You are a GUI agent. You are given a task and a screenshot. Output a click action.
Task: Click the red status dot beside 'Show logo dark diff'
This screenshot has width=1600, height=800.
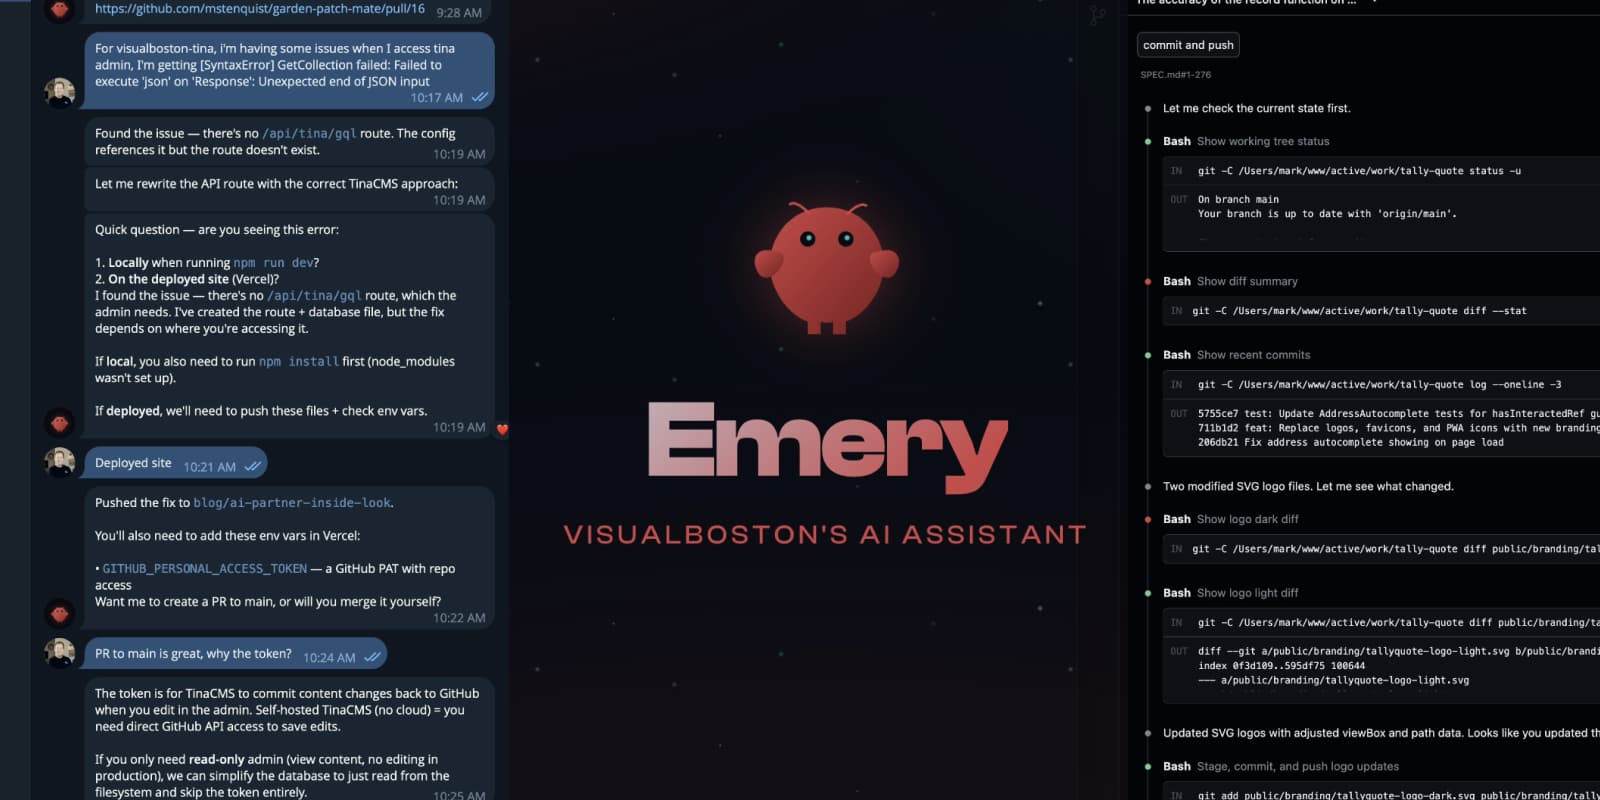[x=1147, y=519]
